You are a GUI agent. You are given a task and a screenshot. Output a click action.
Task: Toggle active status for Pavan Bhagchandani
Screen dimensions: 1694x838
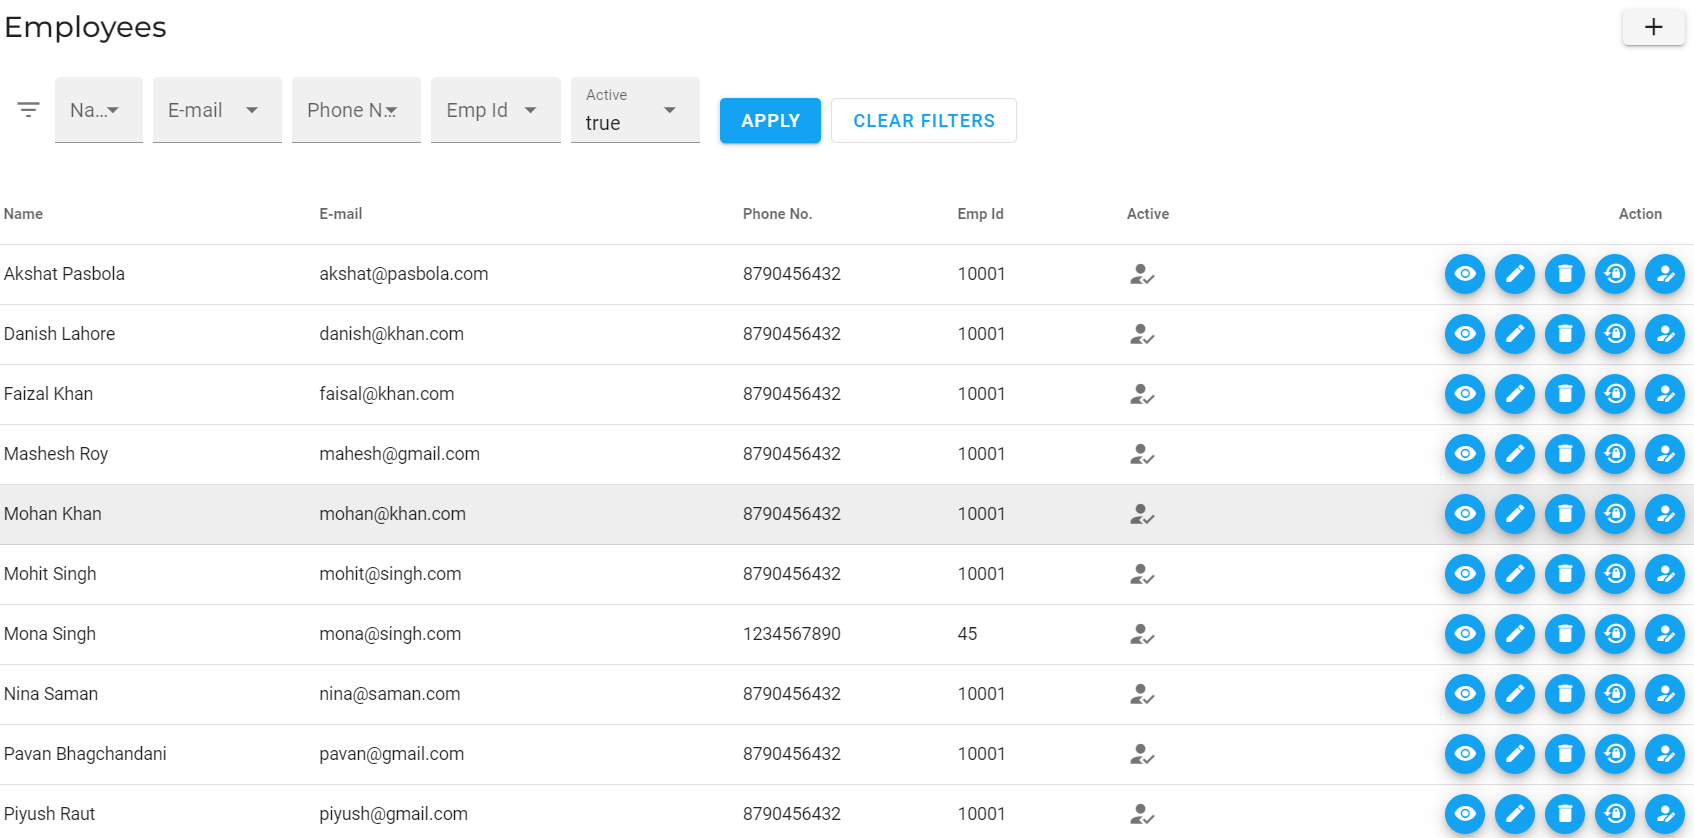click(1664, 754)
